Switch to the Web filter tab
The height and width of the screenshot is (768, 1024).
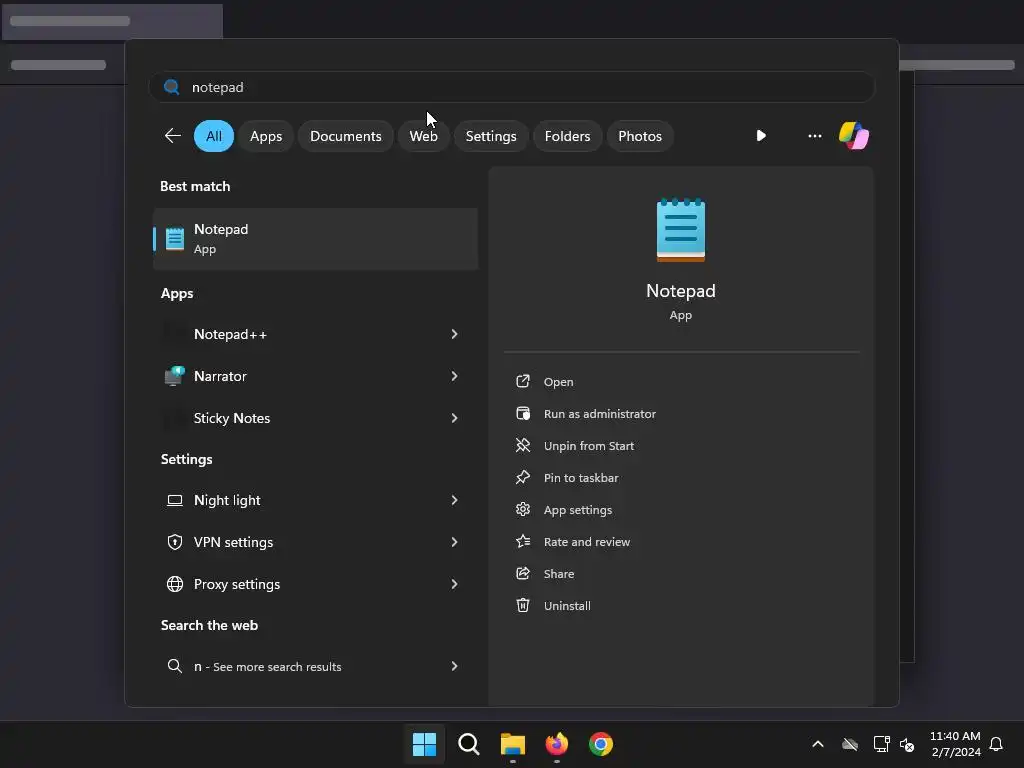pyautogui.click(x=423, y=136)
